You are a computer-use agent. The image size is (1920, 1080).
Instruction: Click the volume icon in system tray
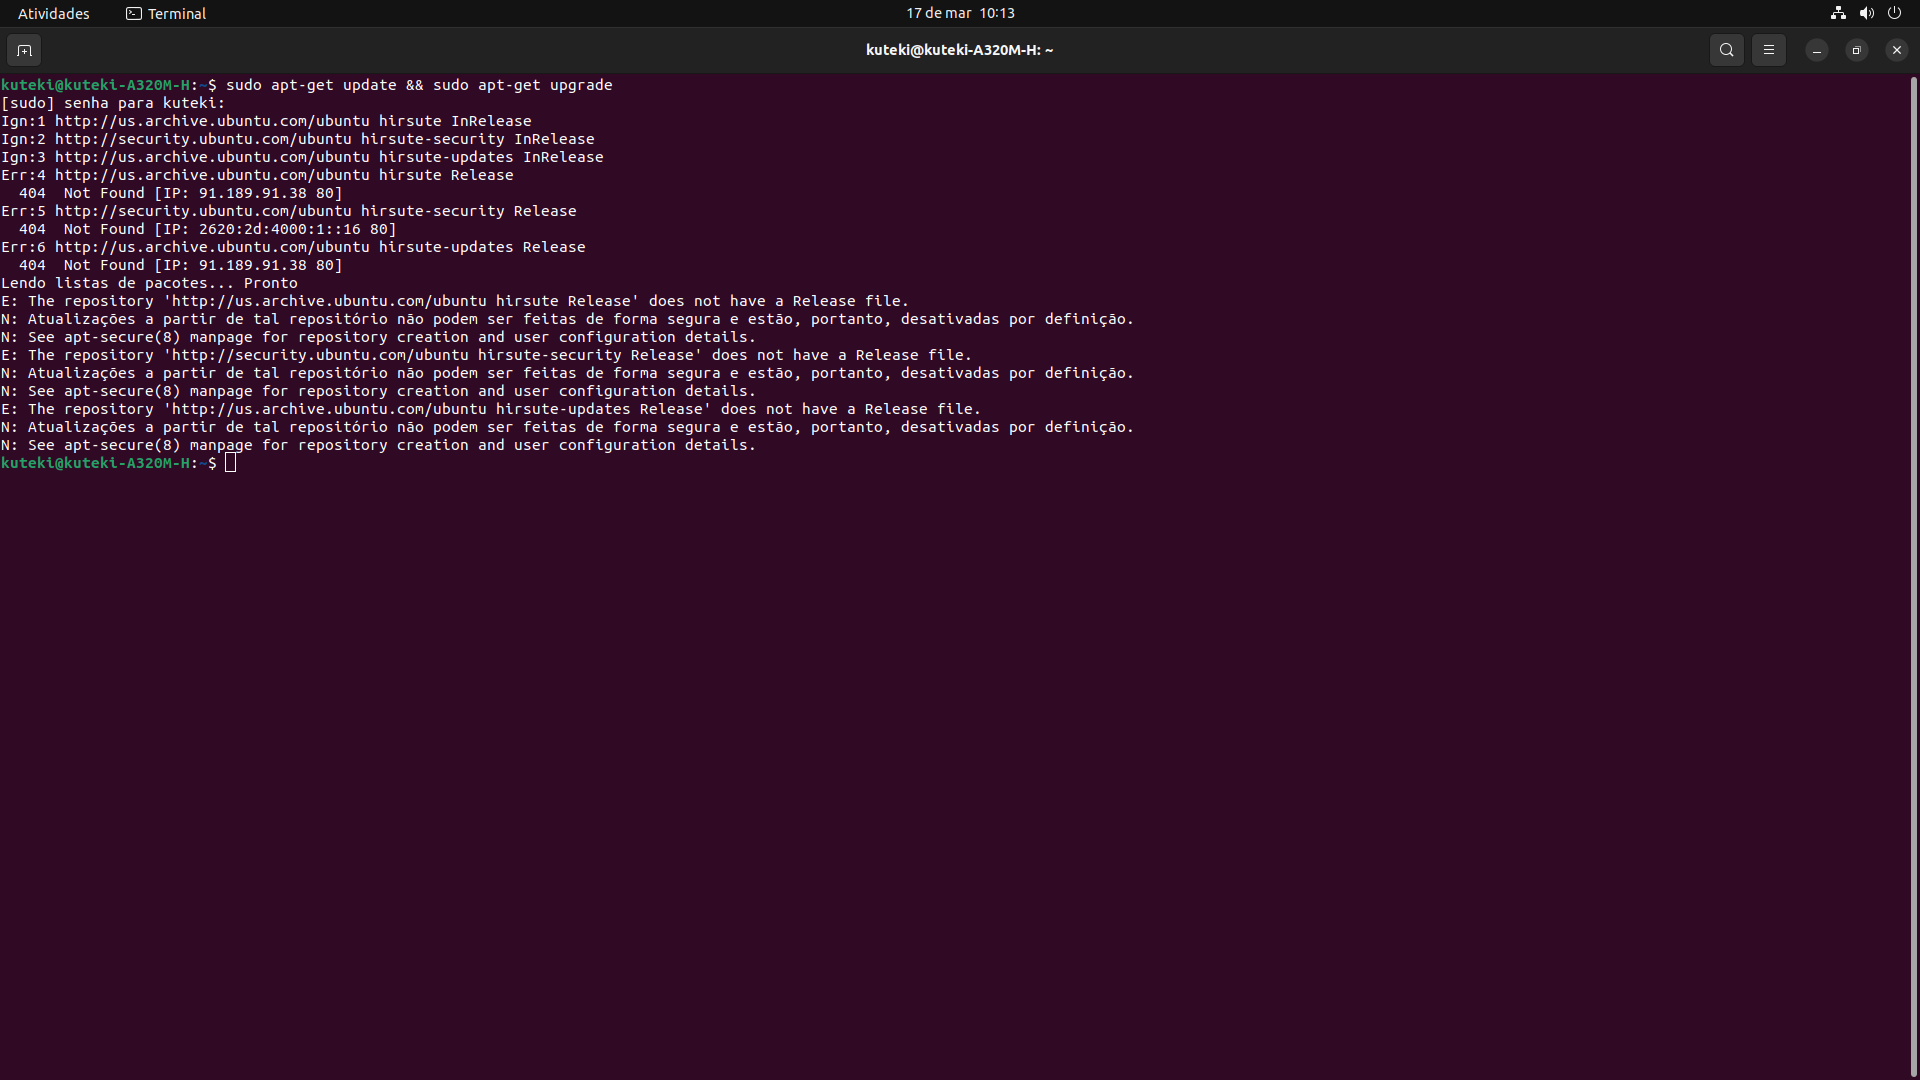click(1866, 13)
